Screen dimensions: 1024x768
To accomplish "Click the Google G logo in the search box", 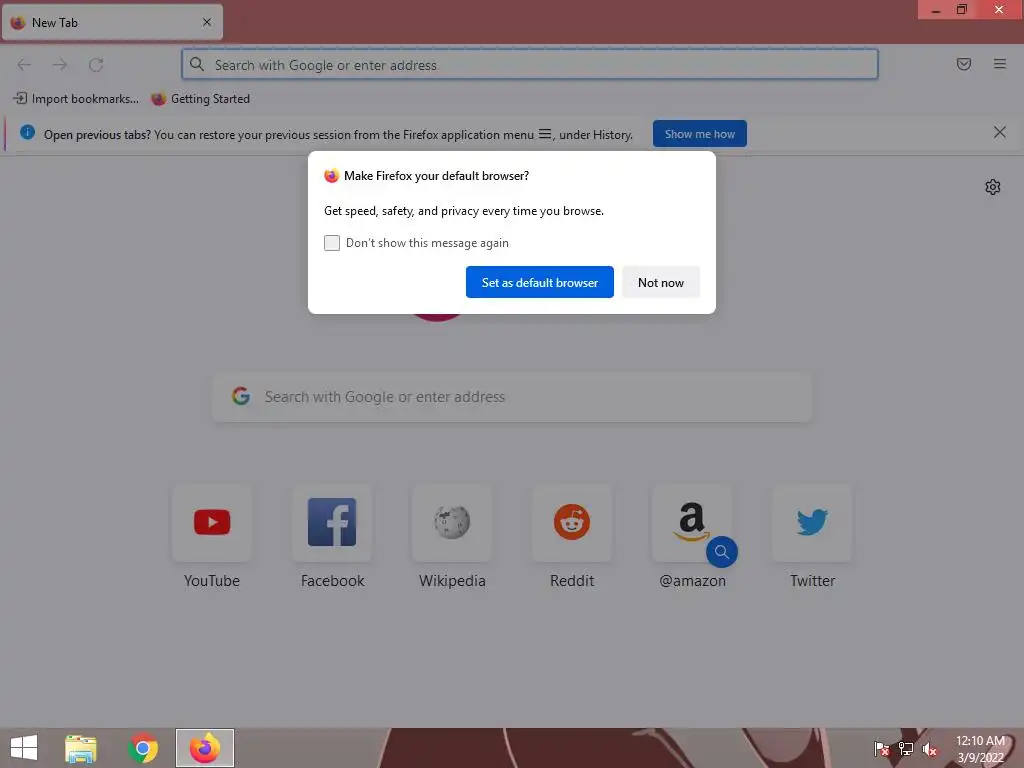I will coord(241,396).
